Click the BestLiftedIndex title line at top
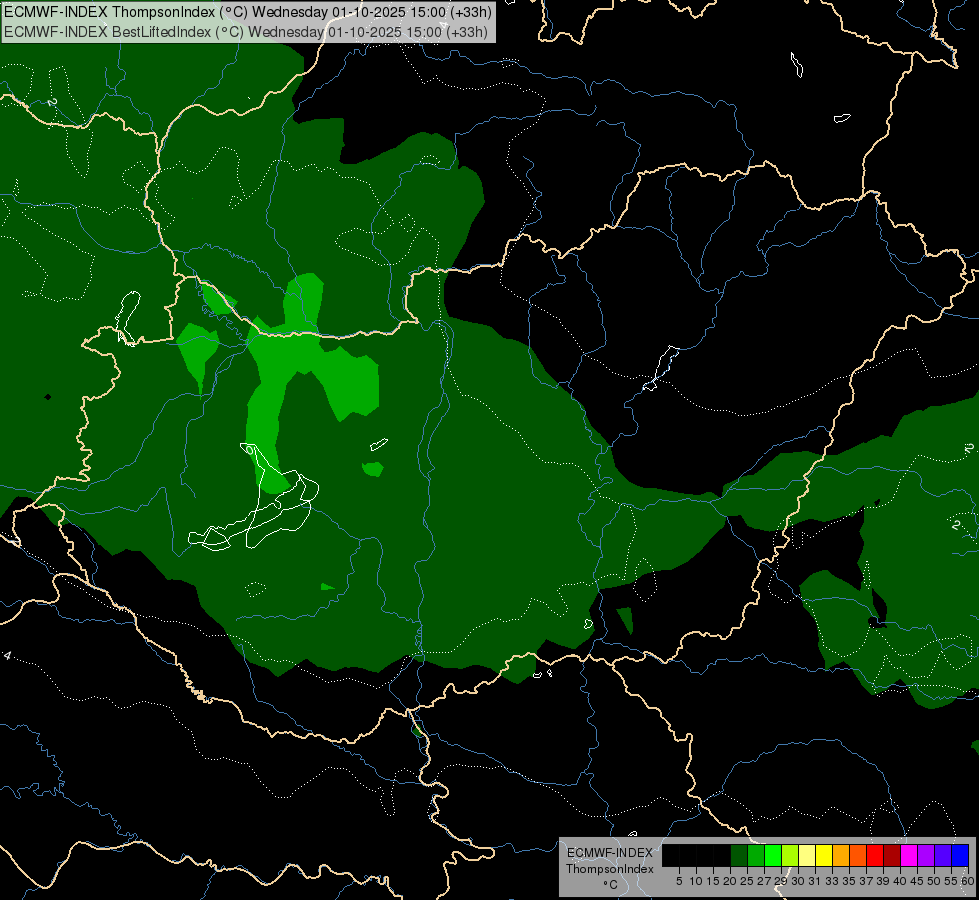Viewport: 979px width, 900px height. click(x=246, y=32)
